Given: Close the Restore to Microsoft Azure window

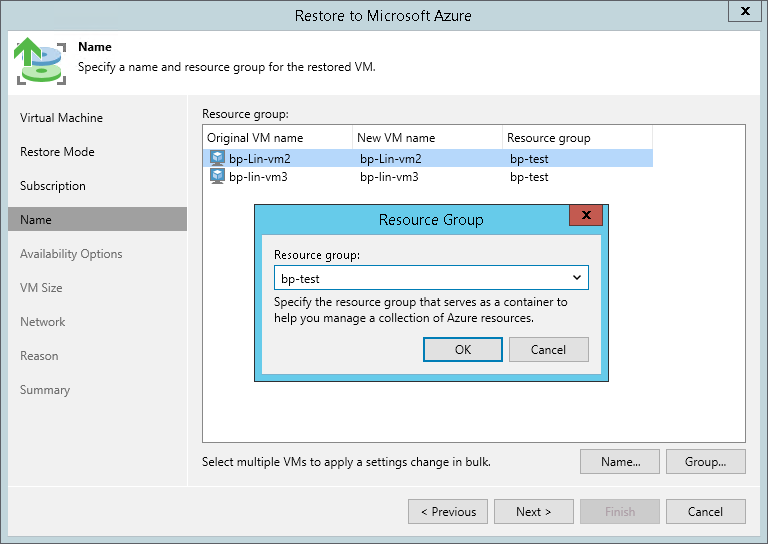Looking at the screenshot, I should pyautogui.click(x=745, y=11).
